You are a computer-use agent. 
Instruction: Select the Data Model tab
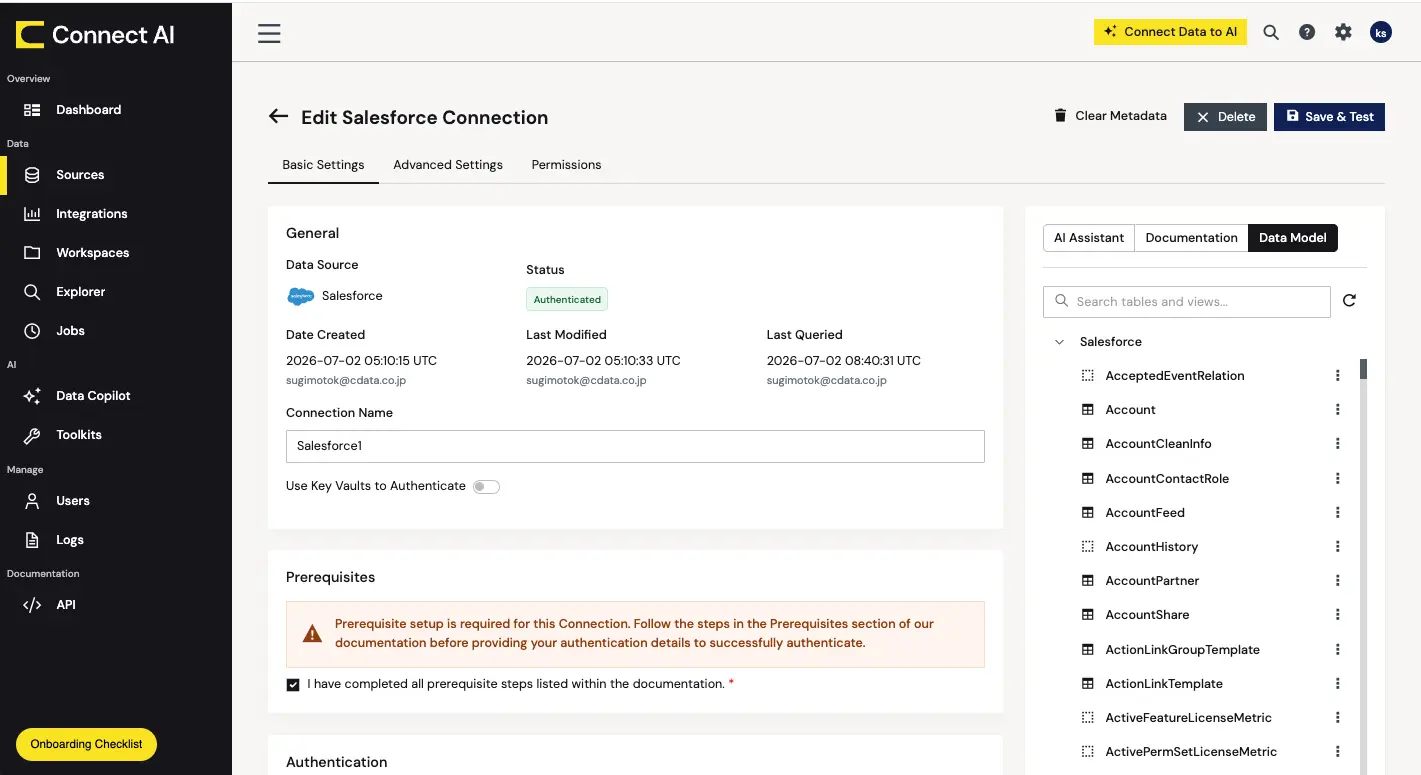(1293, 238)
